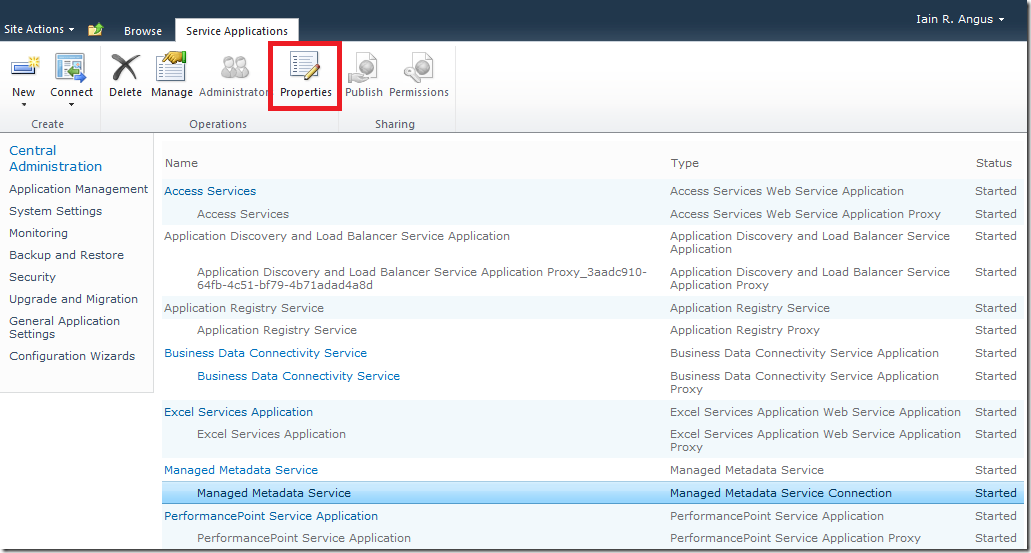Open PerformancePoint Service Application link

271,516
